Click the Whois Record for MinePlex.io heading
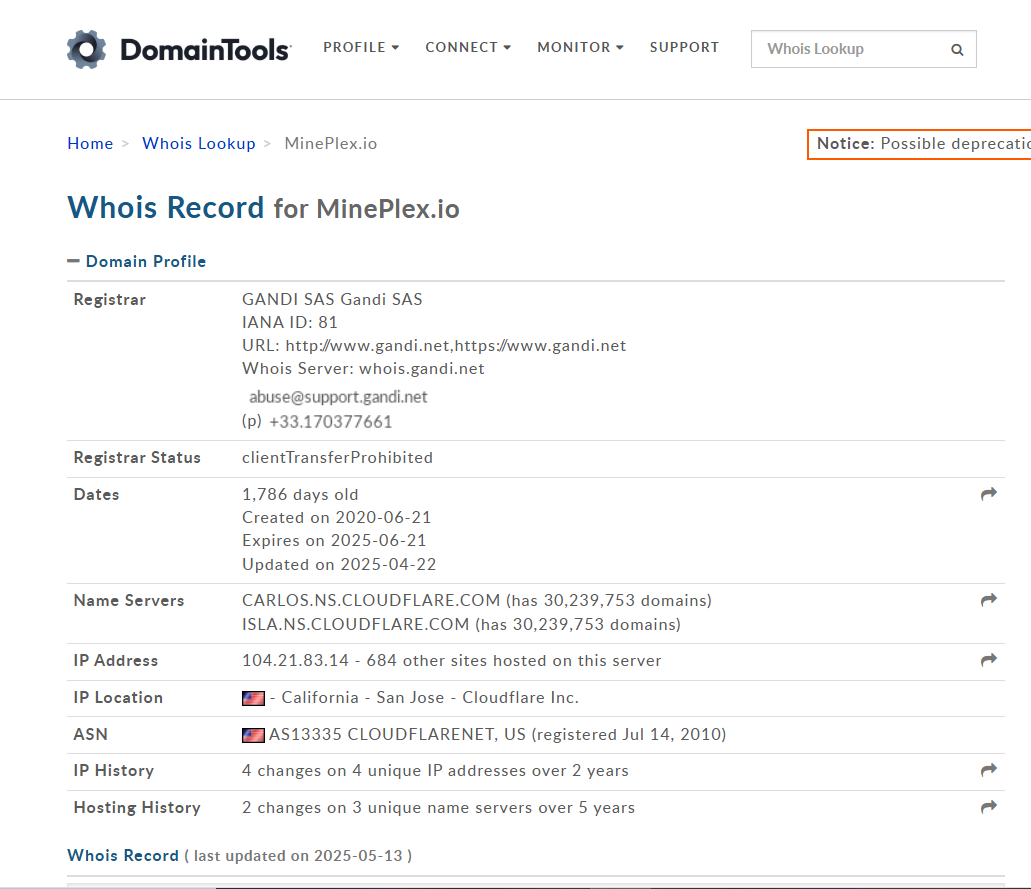Image resolution: width=1031 pixels, height=889 pixels. (x=263, y=208)
